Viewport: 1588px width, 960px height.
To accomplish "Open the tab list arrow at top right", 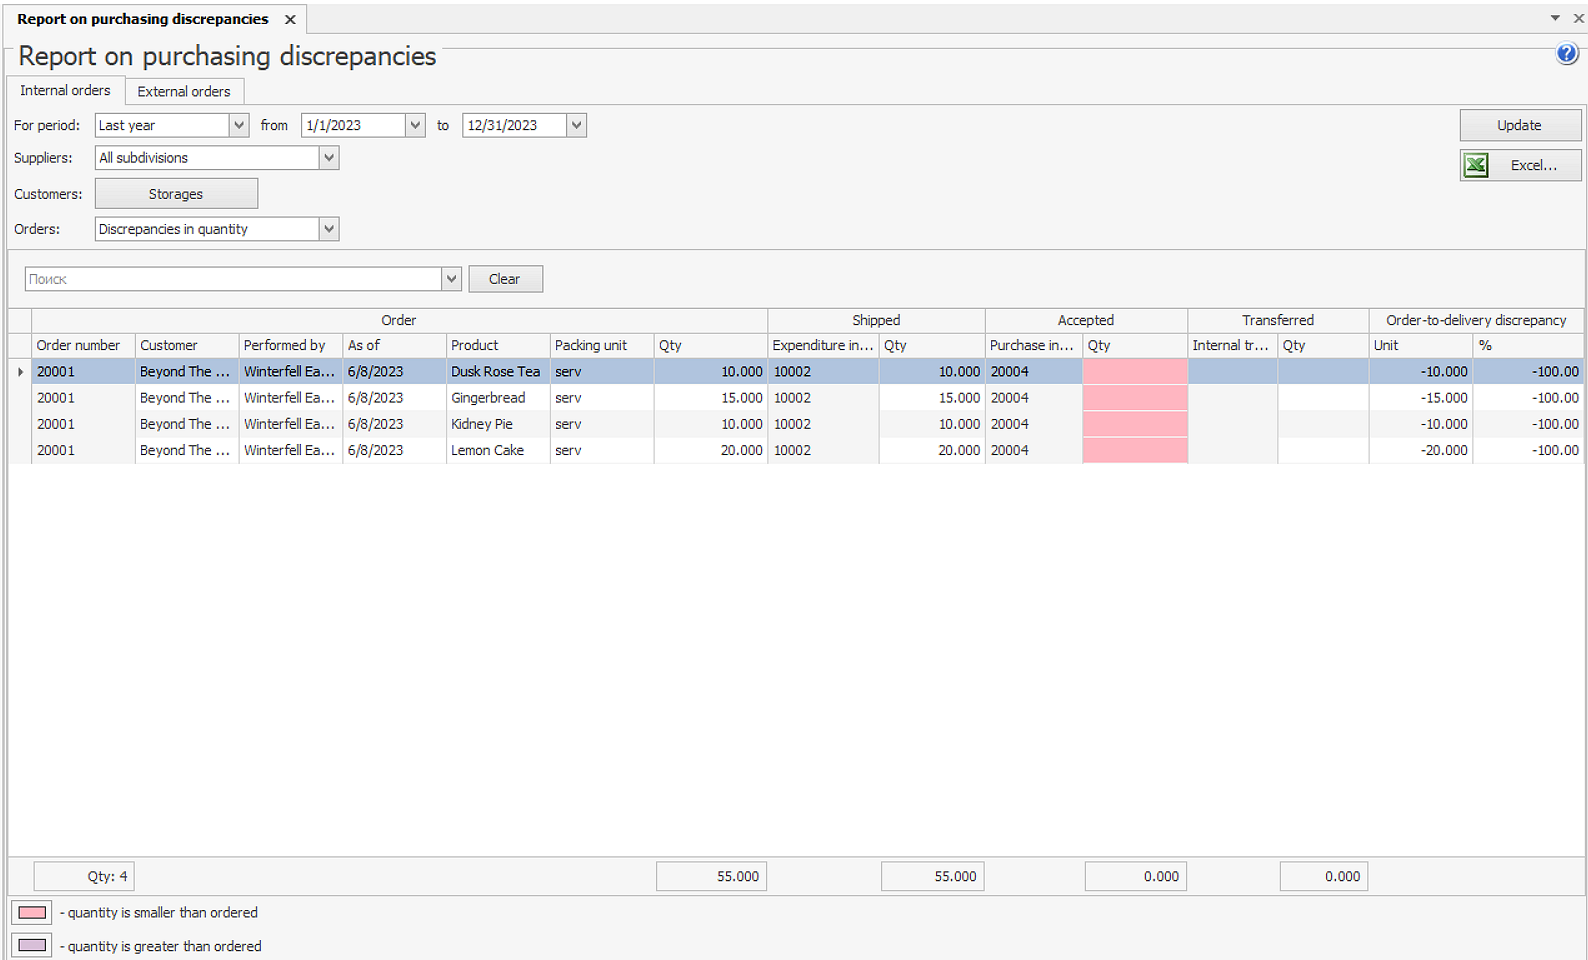I will [x=1555, y=18].
